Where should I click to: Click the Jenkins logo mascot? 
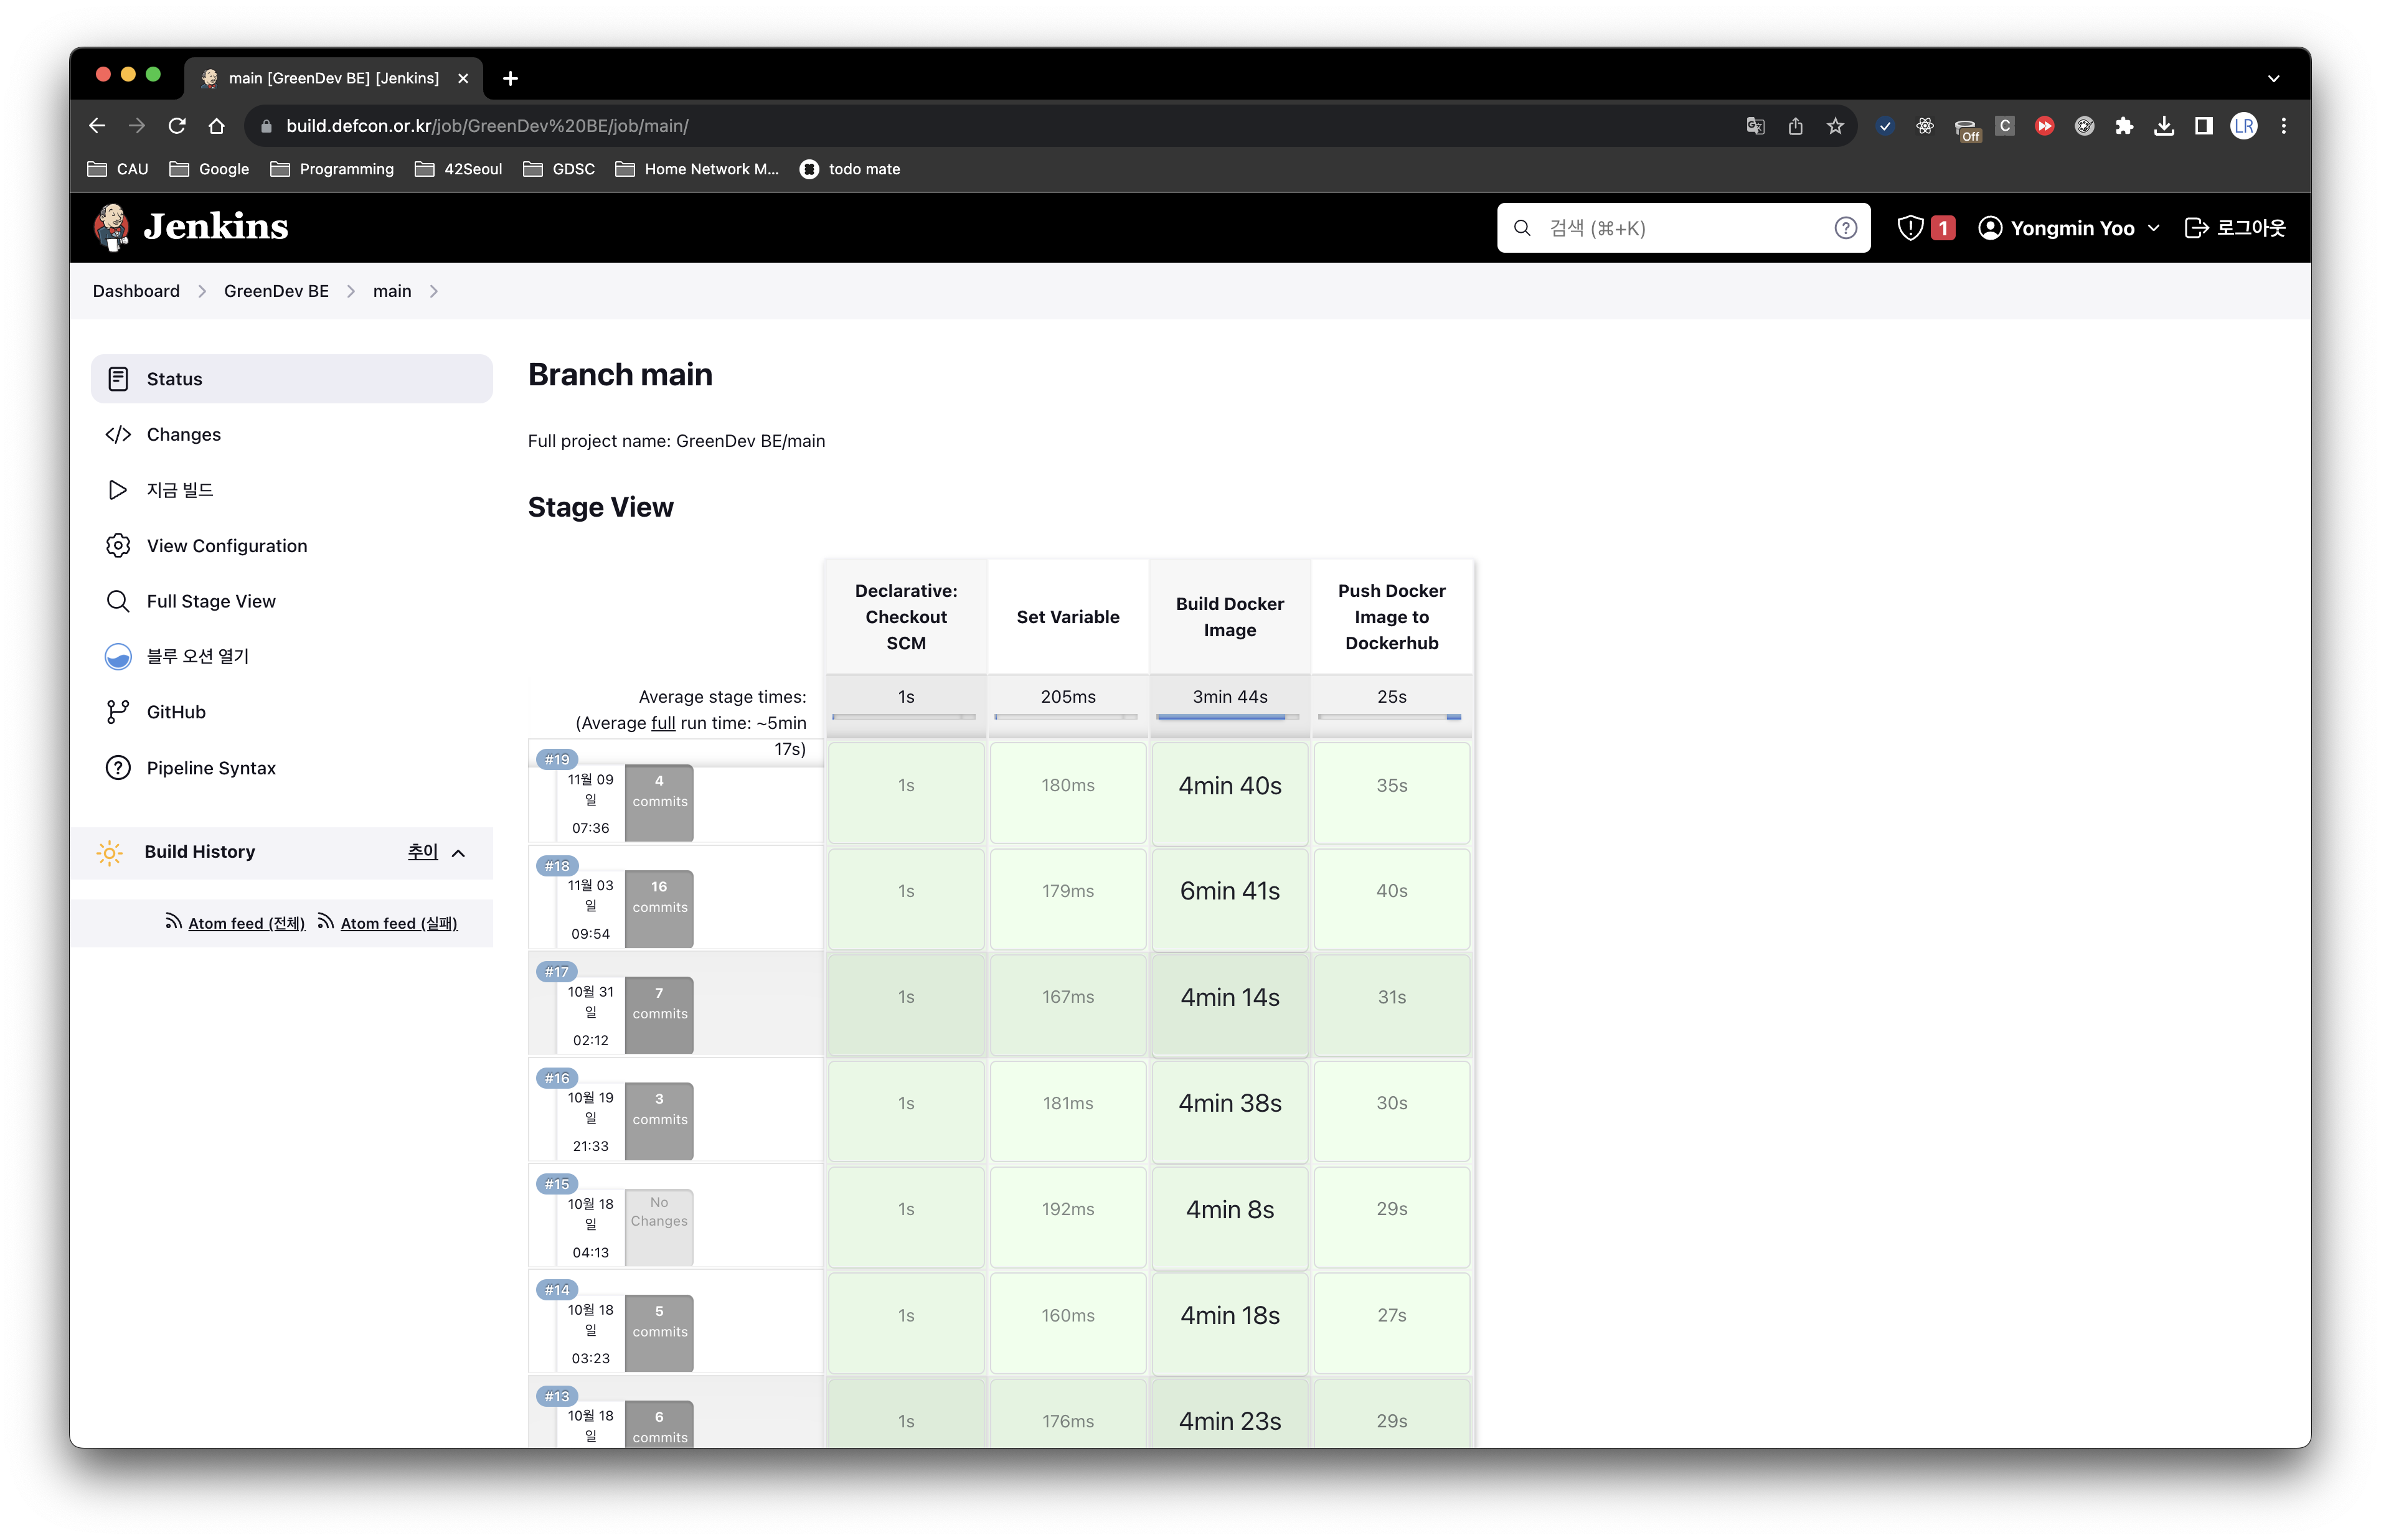pyautogui.click(x=111, y=227)
